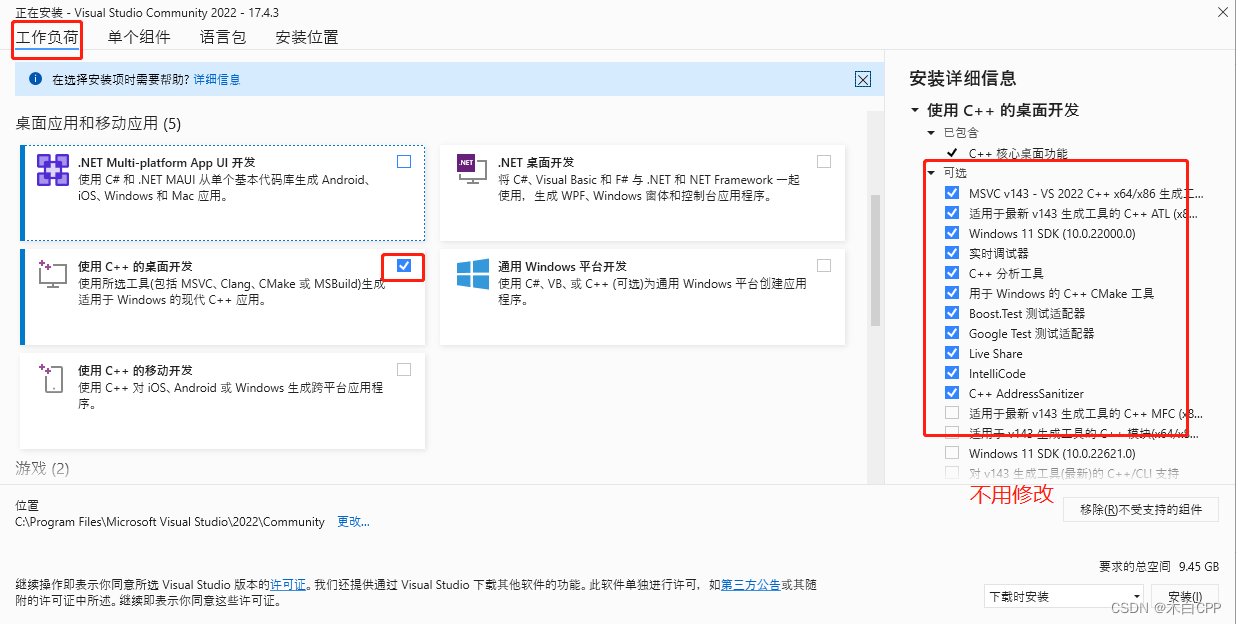Switch to the 单个组件 tab
The width and height of the screenshot is (1236, 624).
pos(139,38)
